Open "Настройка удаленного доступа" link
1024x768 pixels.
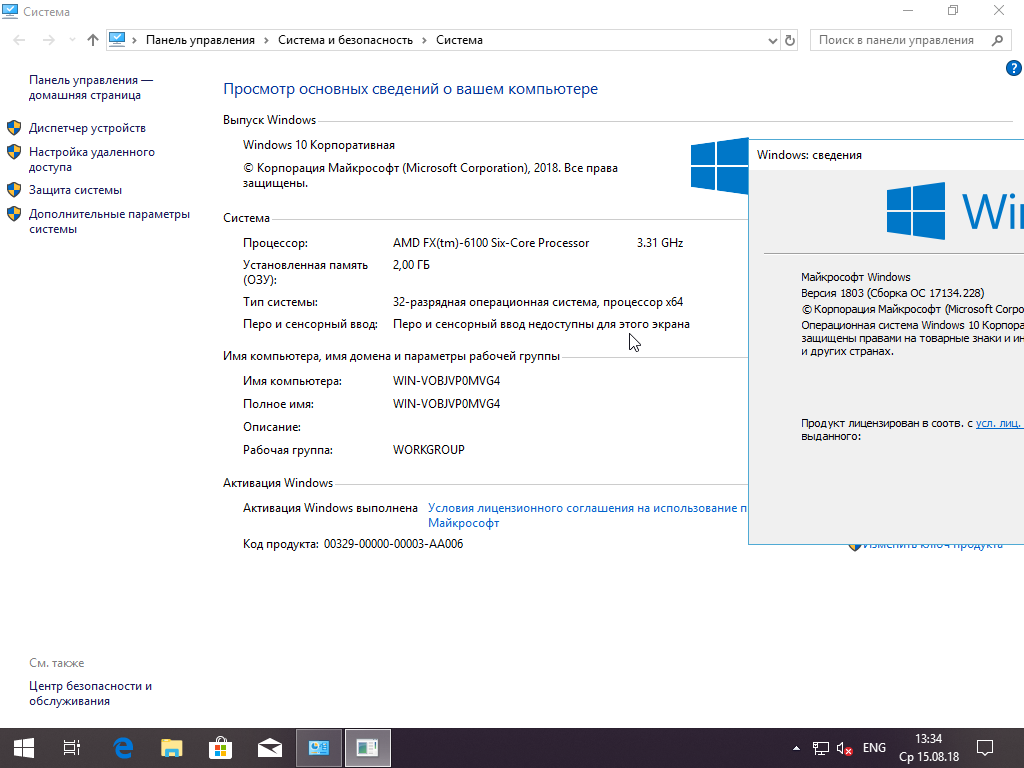[x=91, y=159]
